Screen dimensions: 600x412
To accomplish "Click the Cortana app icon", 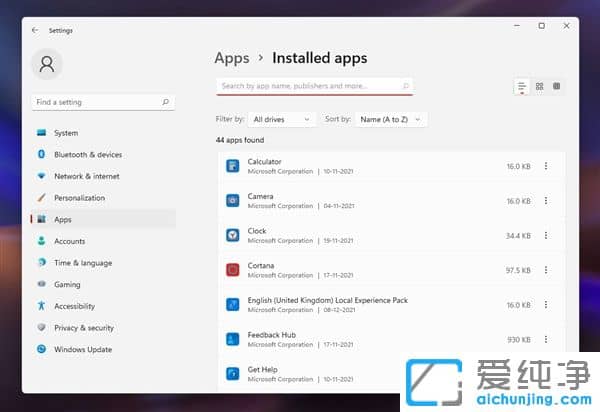I will click(x=233, y=270).
